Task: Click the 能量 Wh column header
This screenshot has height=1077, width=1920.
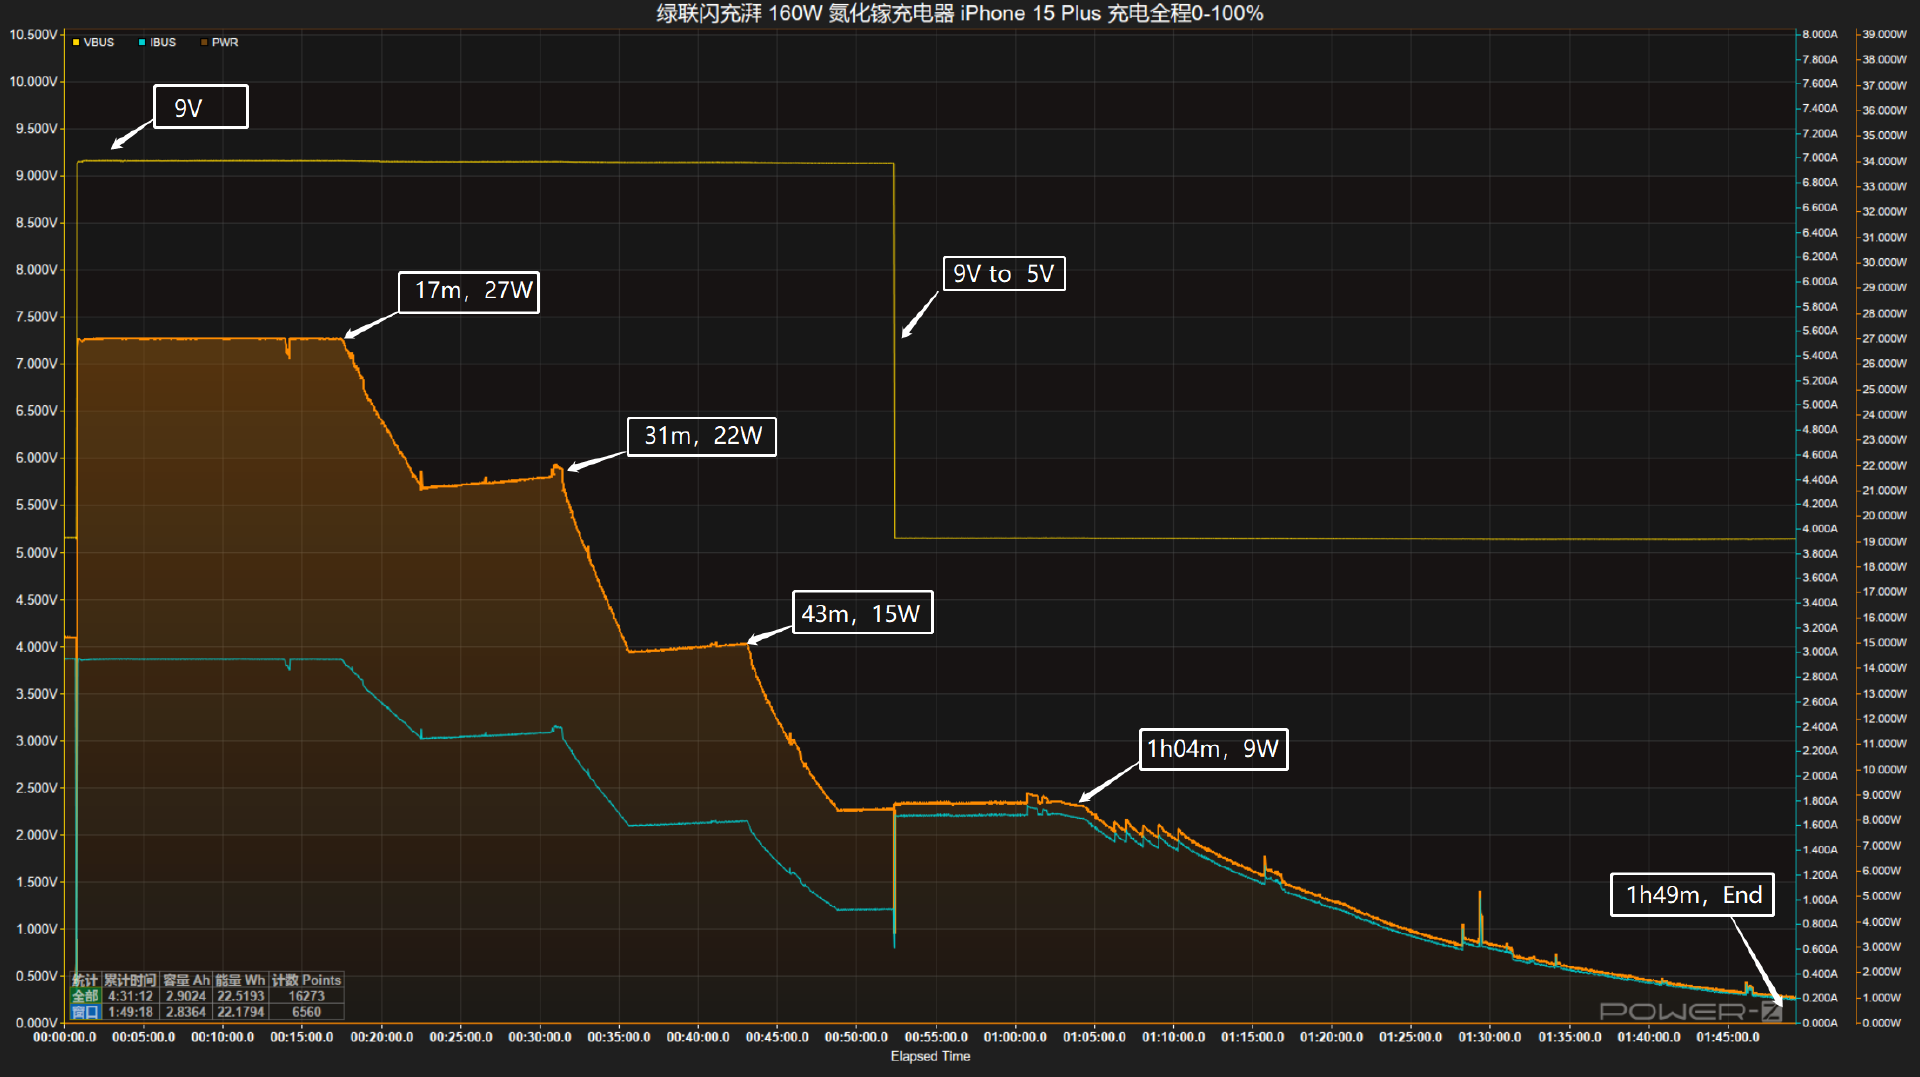Action: coord(240,980)
